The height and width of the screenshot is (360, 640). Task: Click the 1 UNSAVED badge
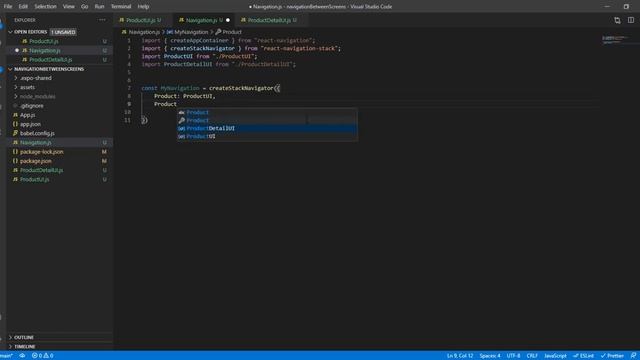coord(63,32)
